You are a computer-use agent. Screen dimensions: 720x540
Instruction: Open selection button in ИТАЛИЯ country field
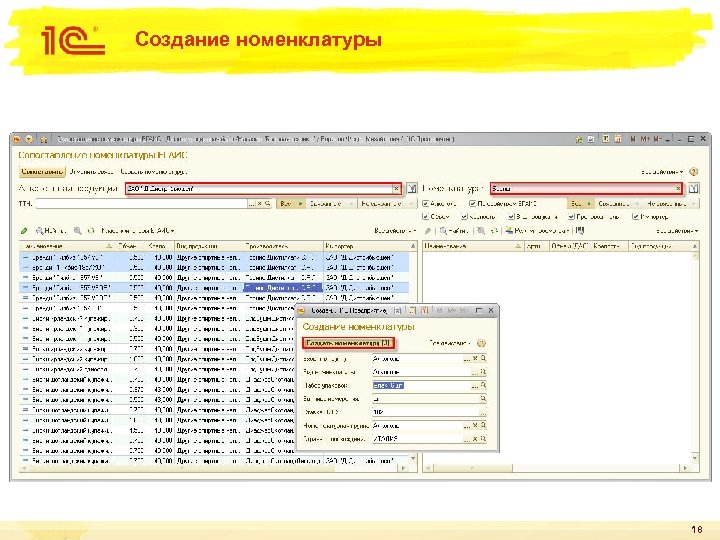point(467,439)
